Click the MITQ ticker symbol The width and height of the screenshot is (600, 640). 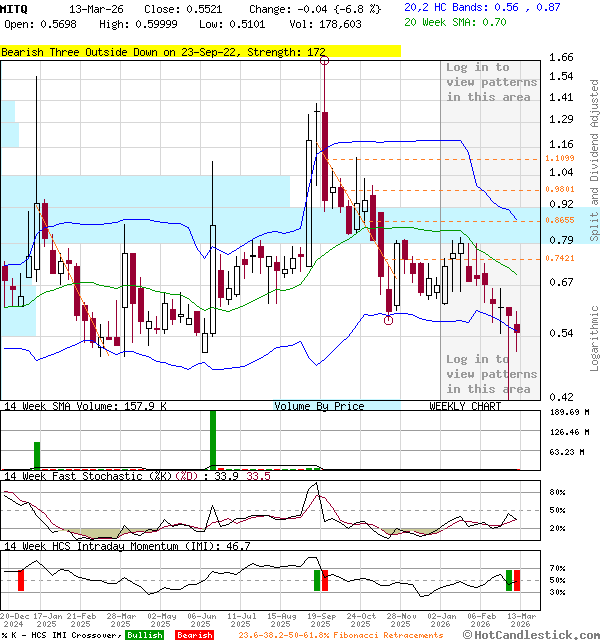16,8
